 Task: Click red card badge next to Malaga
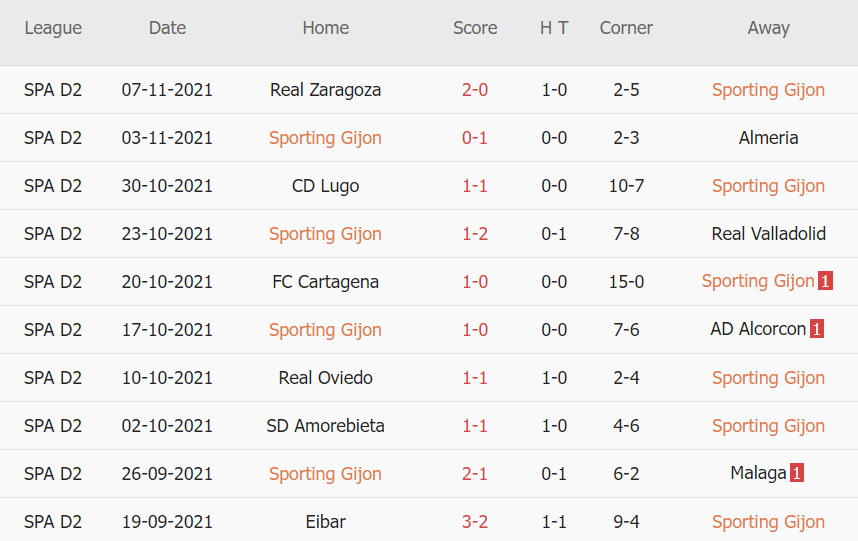[x=797, y=473]
